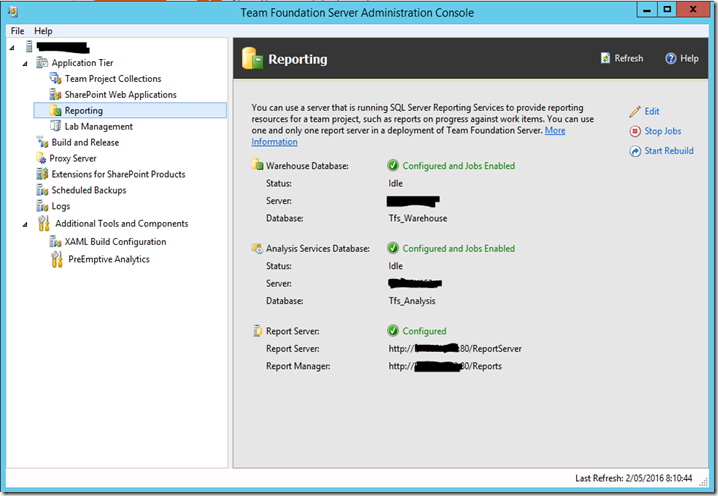Image resolution: width=718 pixels, height=496 pixels.
Task: Open the File menu
Action: click(x=17, y=31)
